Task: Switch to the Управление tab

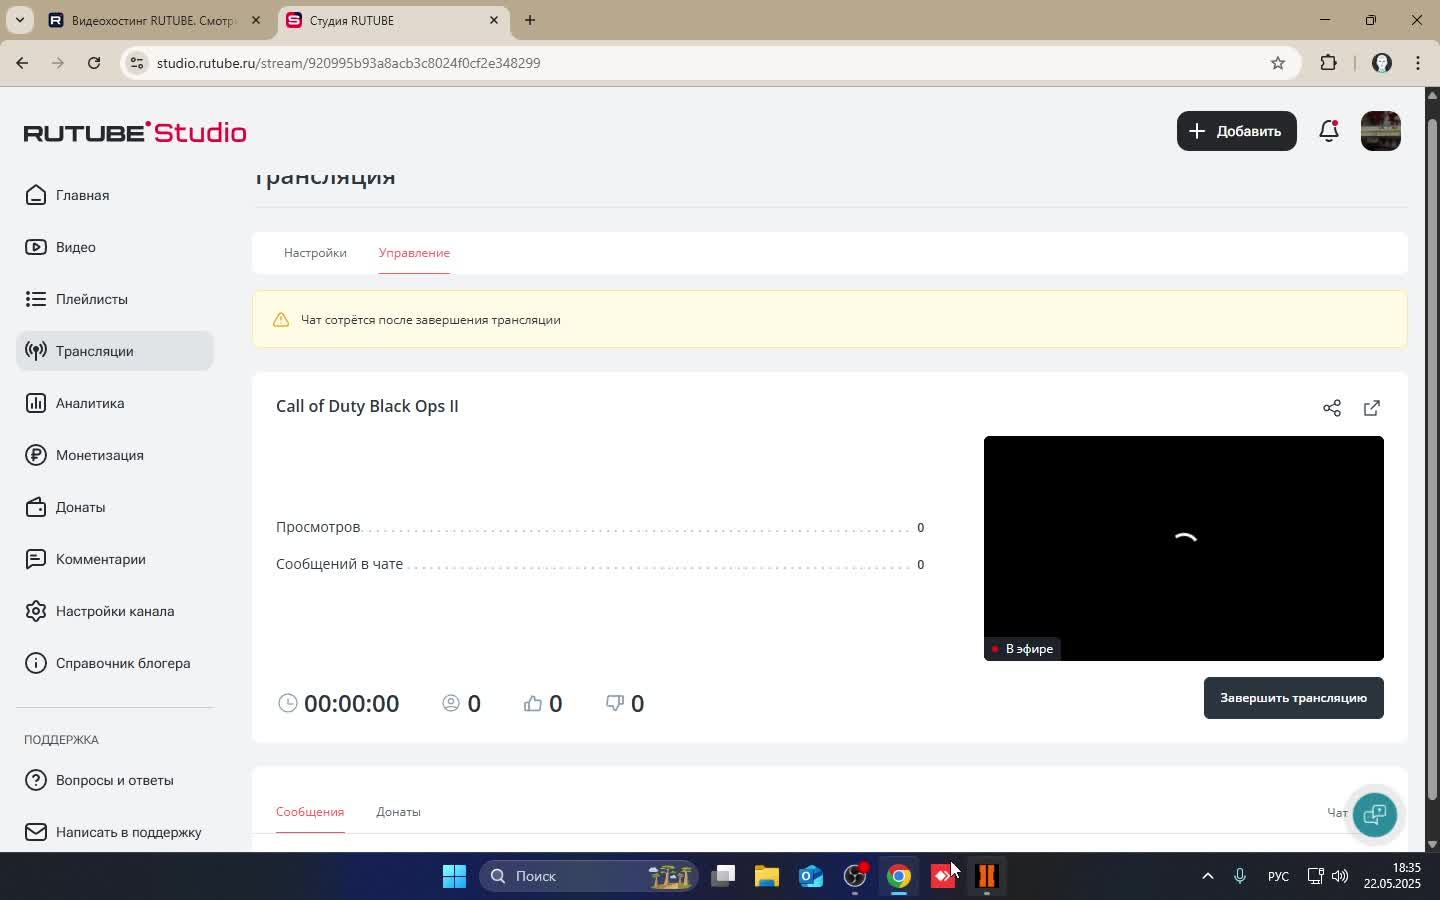Action: click(x=414, y=253)
